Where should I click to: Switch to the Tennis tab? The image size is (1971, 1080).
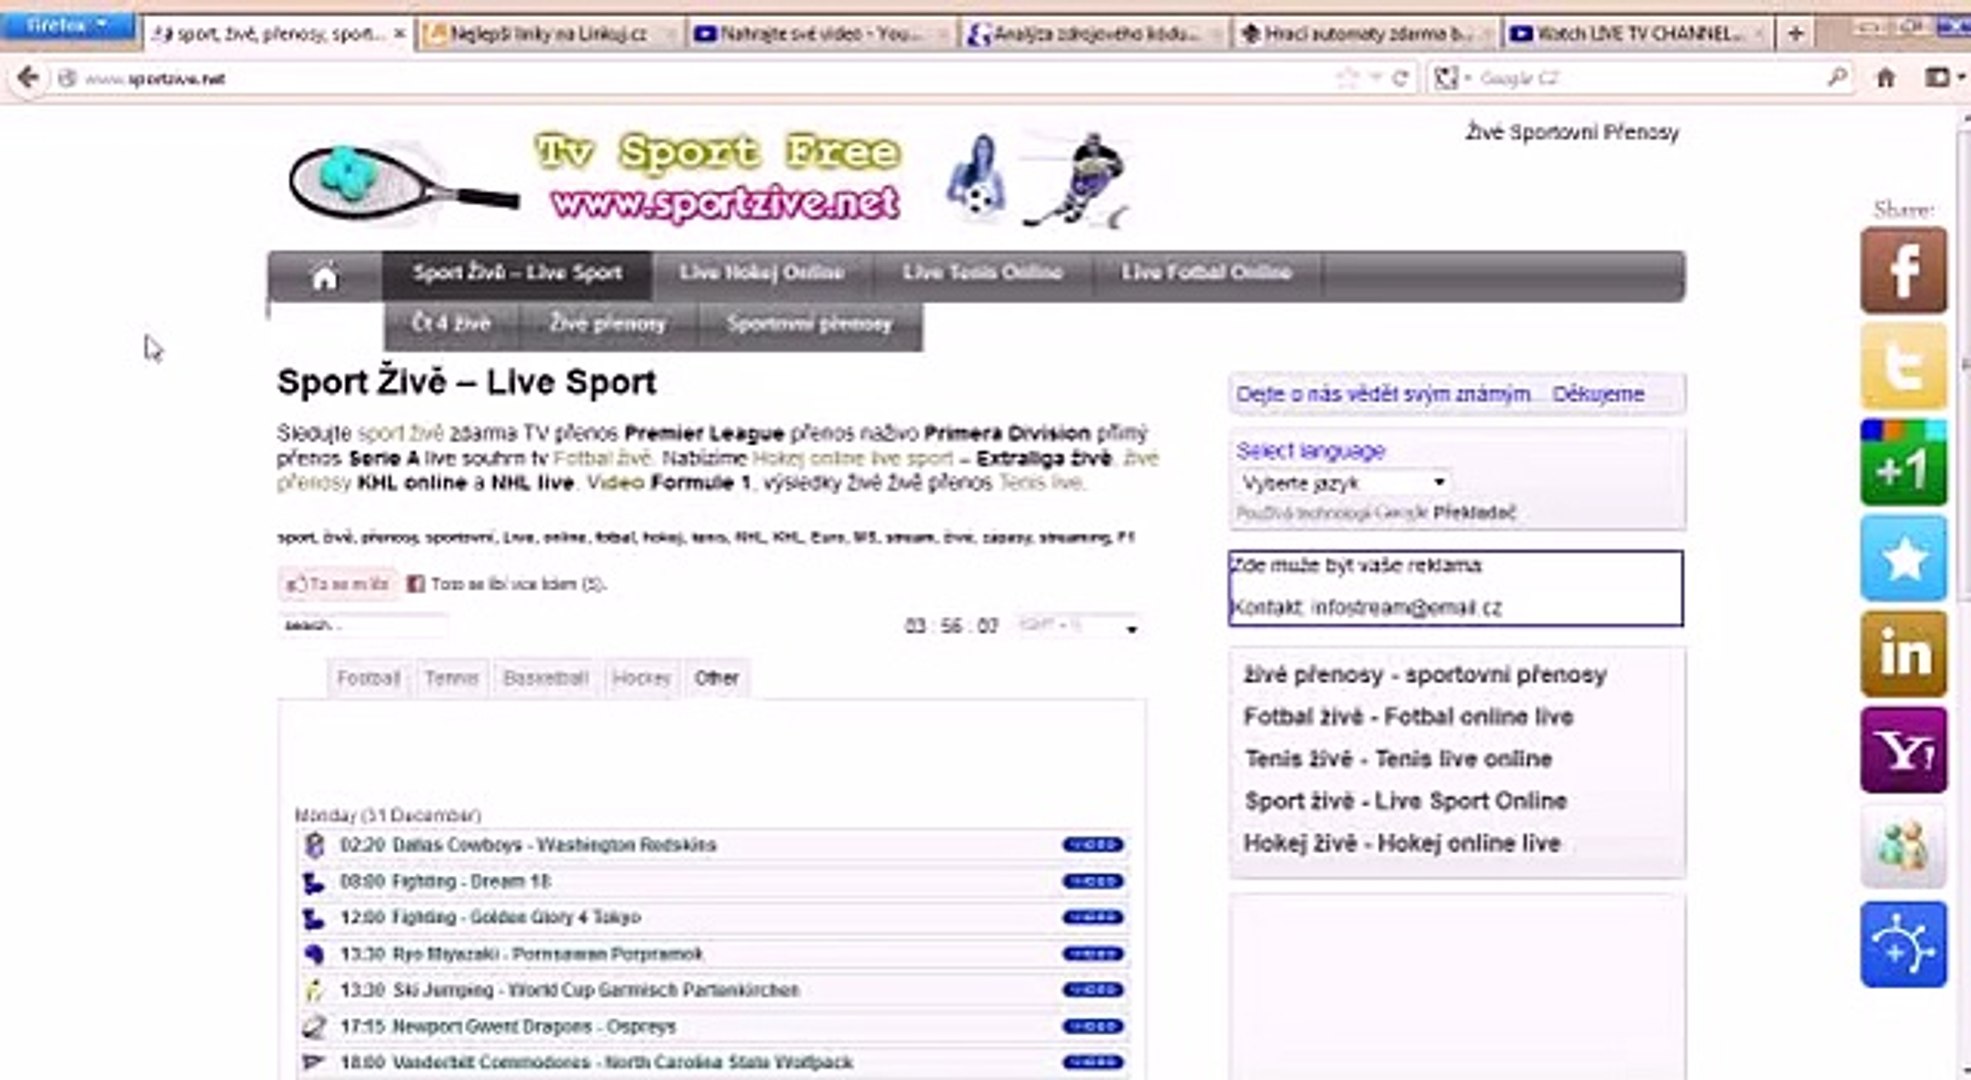[x=451, y=678]
